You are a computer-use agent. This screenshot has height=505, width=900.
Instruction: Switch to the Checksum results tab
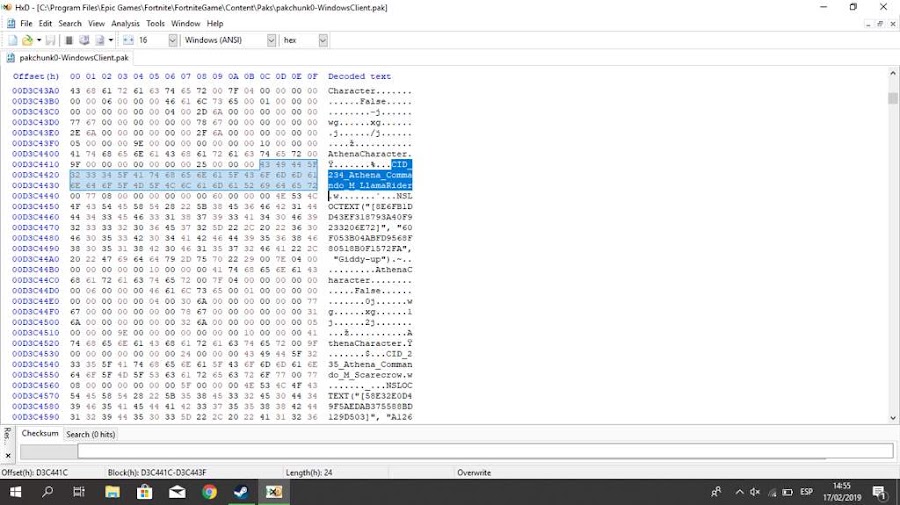coord(40,433)
